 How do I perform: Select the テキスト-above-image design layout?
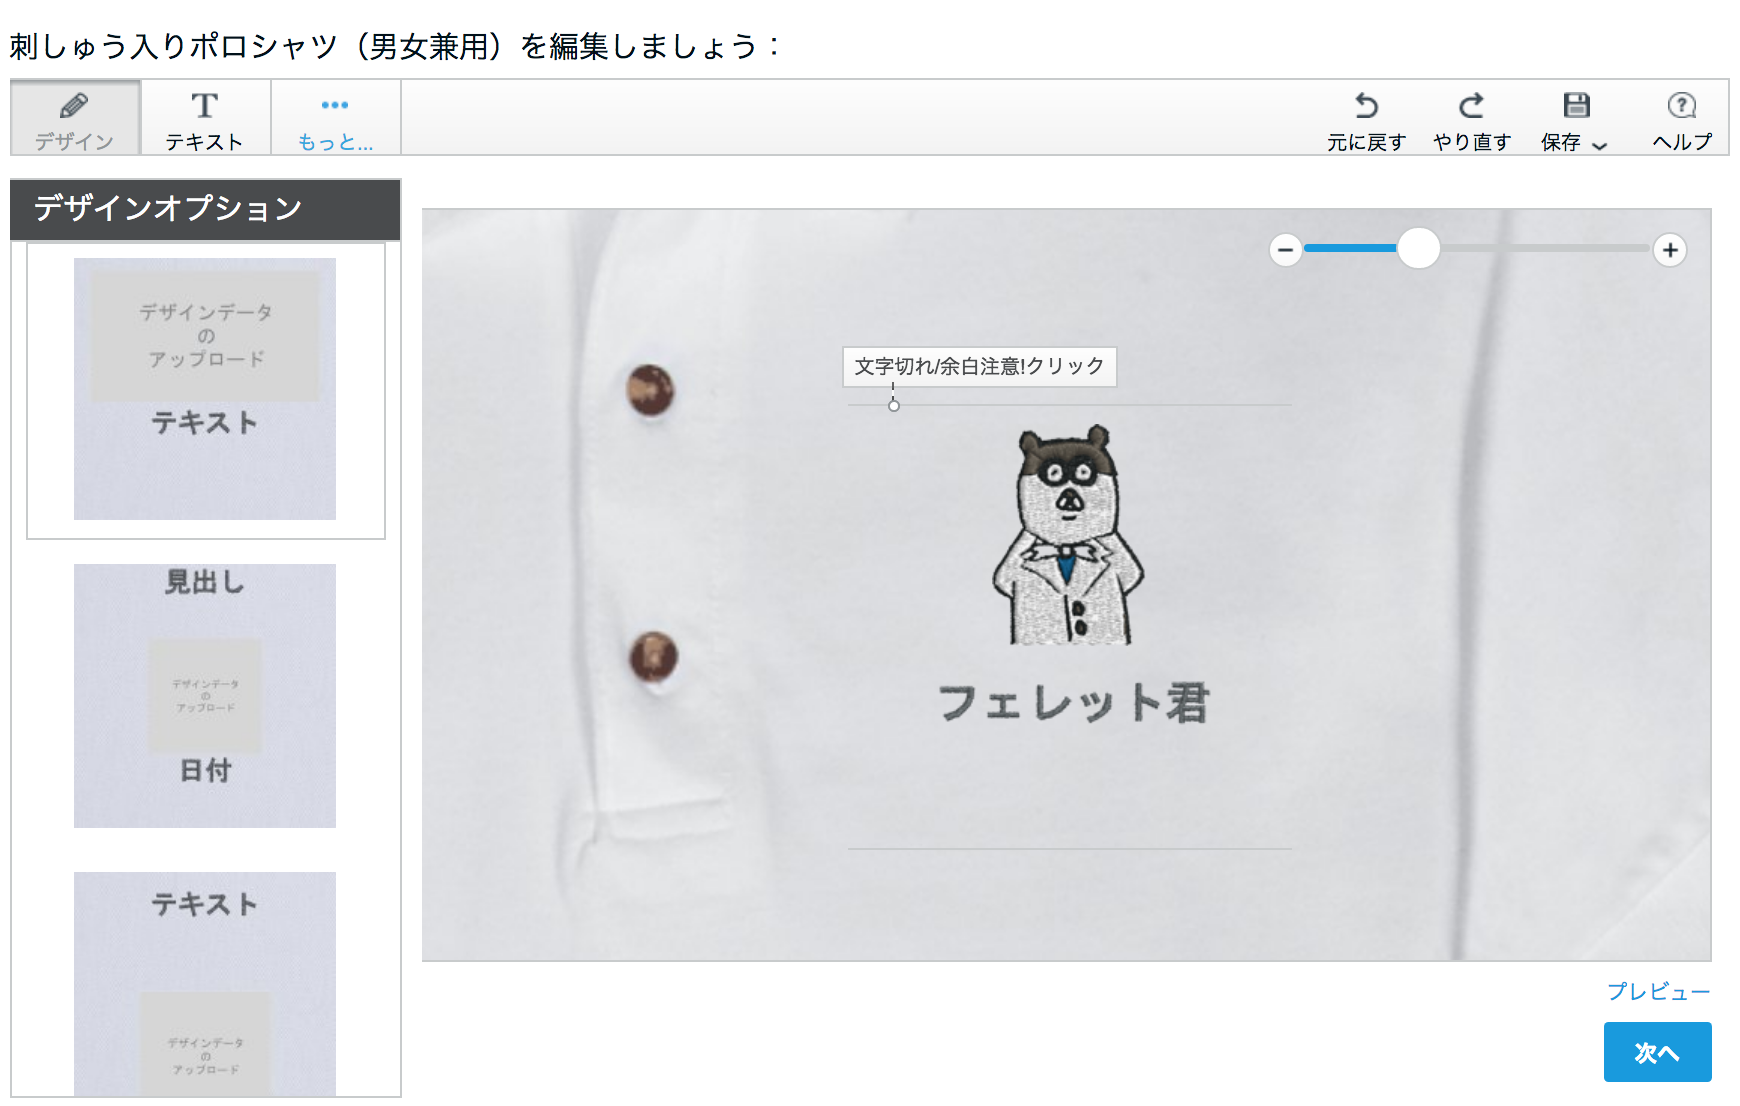[205, 984]
